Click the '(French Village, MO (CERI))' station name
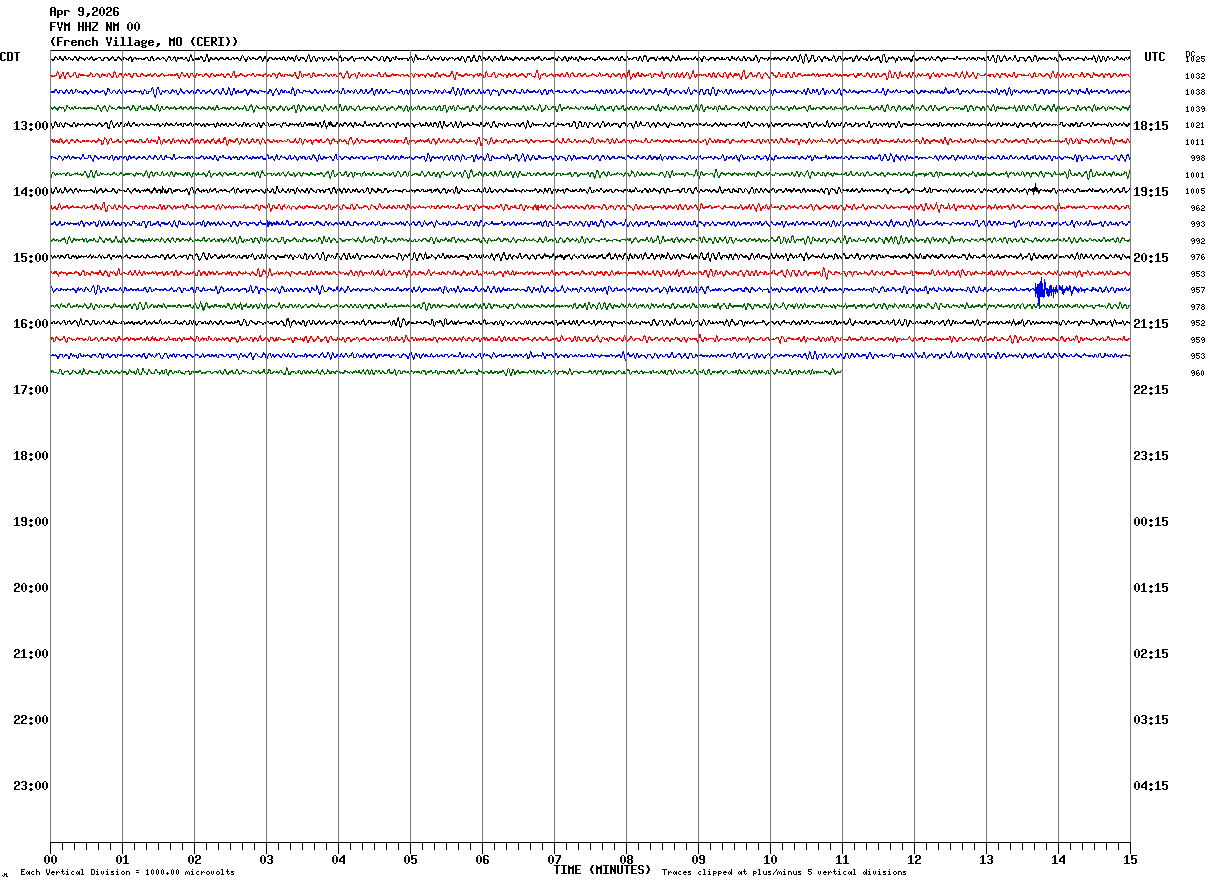 point(144,42)
